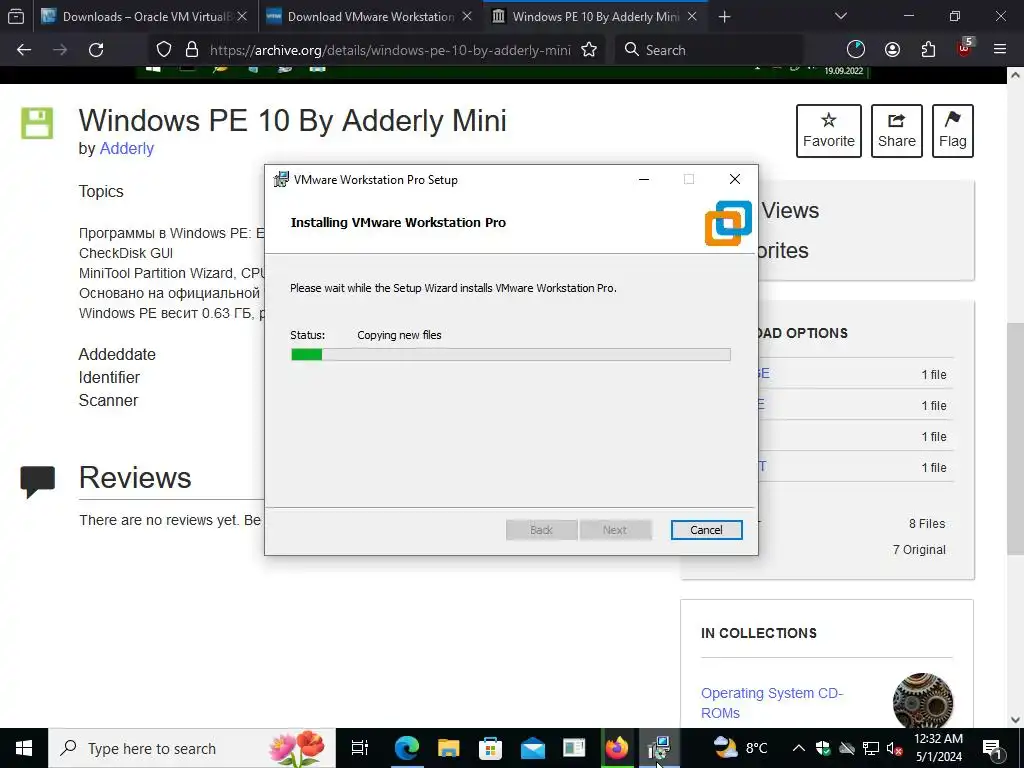Click the site padlock icon
The height and width of the screenshot is (768, 1024).
coord(191,50)
